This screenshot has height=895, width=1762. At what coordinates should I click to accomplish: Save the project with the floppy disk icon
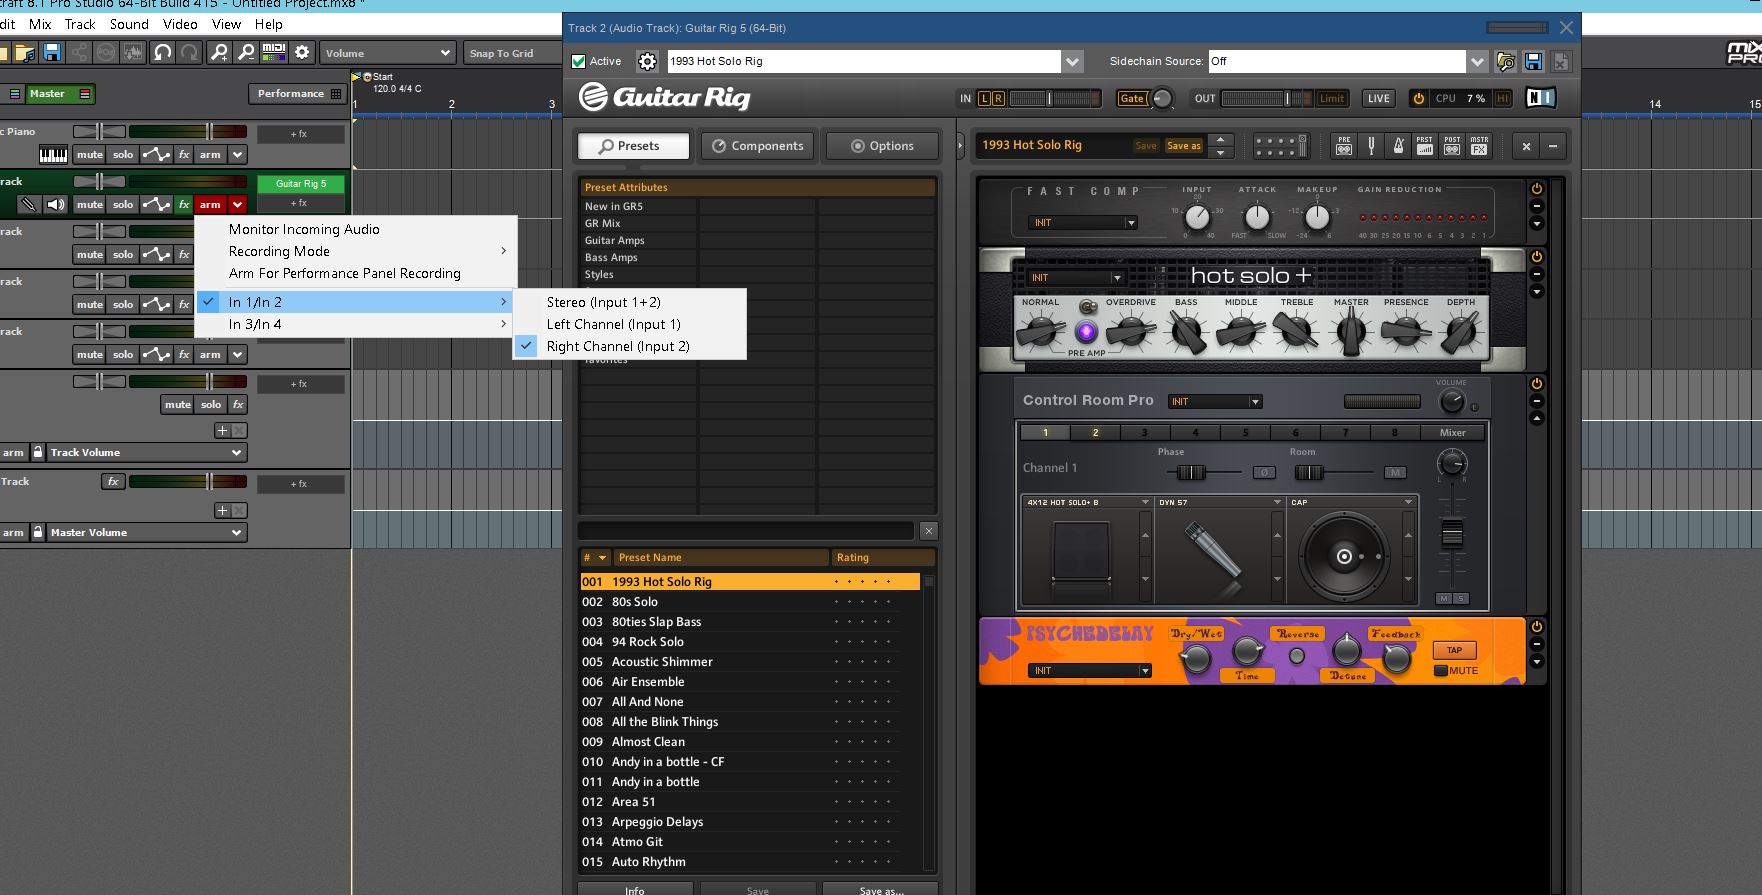(52, 53)
